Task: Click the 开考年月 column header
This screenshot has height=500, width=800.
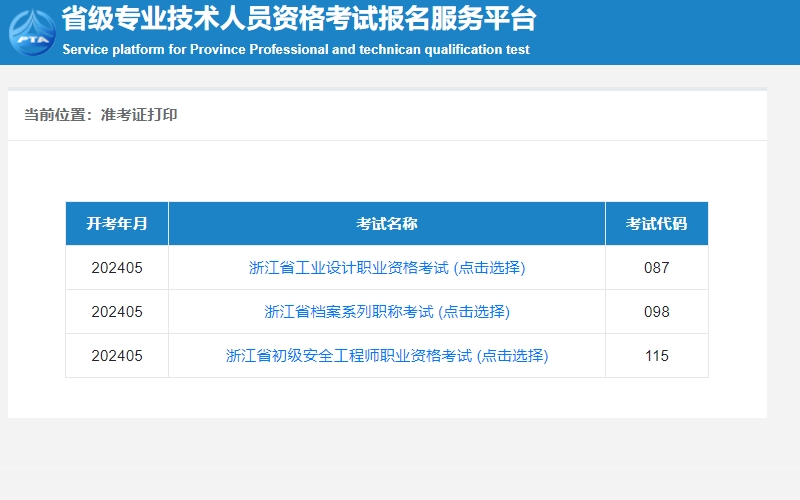Action: tap(117, 224)
